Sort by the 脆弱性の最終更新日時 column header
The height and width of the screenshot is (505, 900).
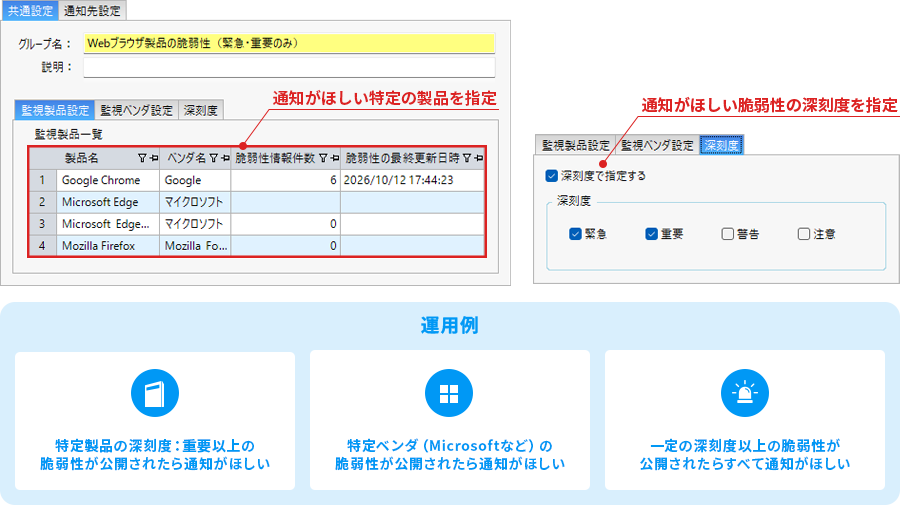tap(402, 158)
